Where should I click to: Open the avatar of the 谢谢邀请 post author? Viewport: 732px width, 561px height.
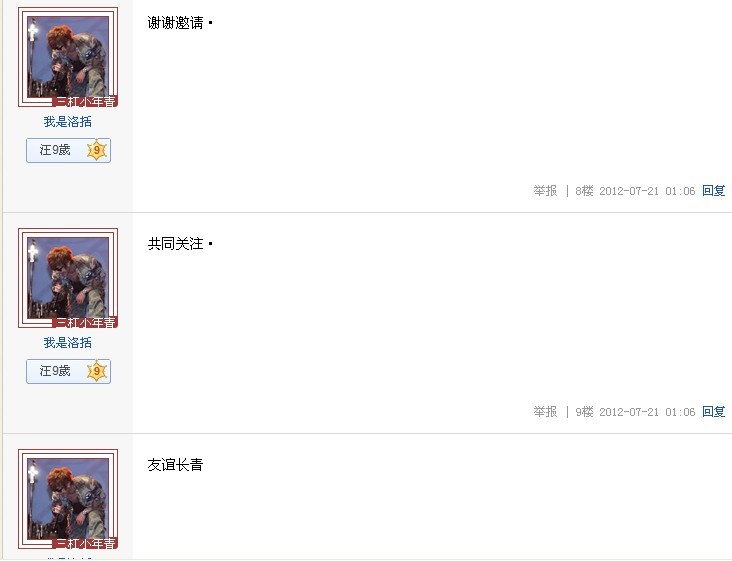68,57
